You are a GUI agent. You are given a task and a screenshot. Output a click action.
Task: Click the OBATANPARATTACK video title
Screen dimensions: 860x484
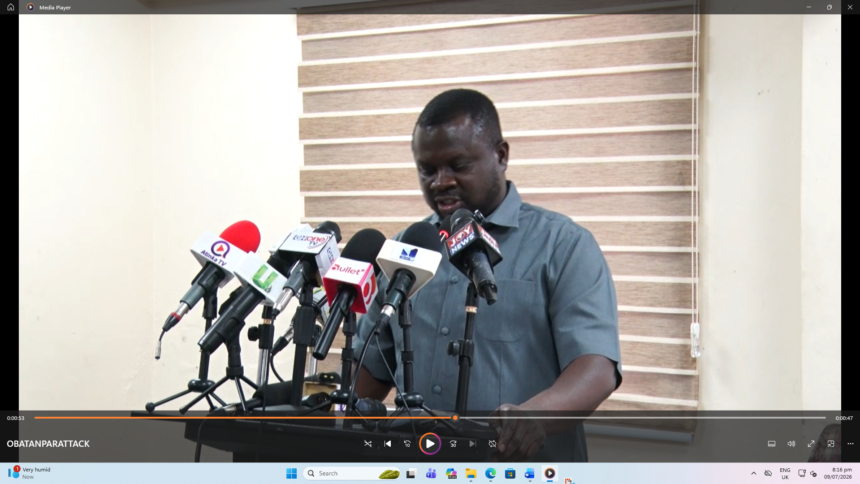pos(48,443)
